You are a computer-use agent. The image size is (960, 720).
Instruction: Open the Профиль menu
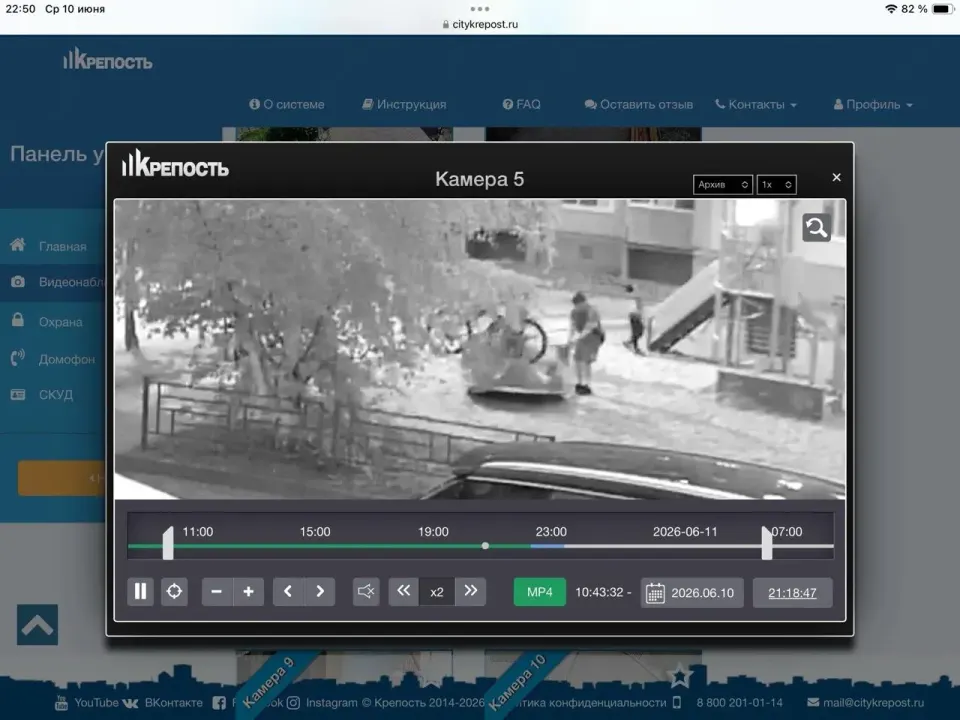coord(872,105)
